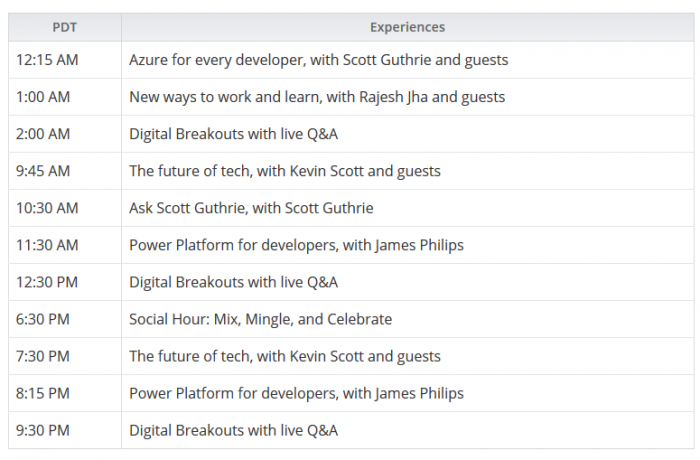Click Azure for every developer session
700x460 pixels.
pyautogui.click(x=318, y=60)
